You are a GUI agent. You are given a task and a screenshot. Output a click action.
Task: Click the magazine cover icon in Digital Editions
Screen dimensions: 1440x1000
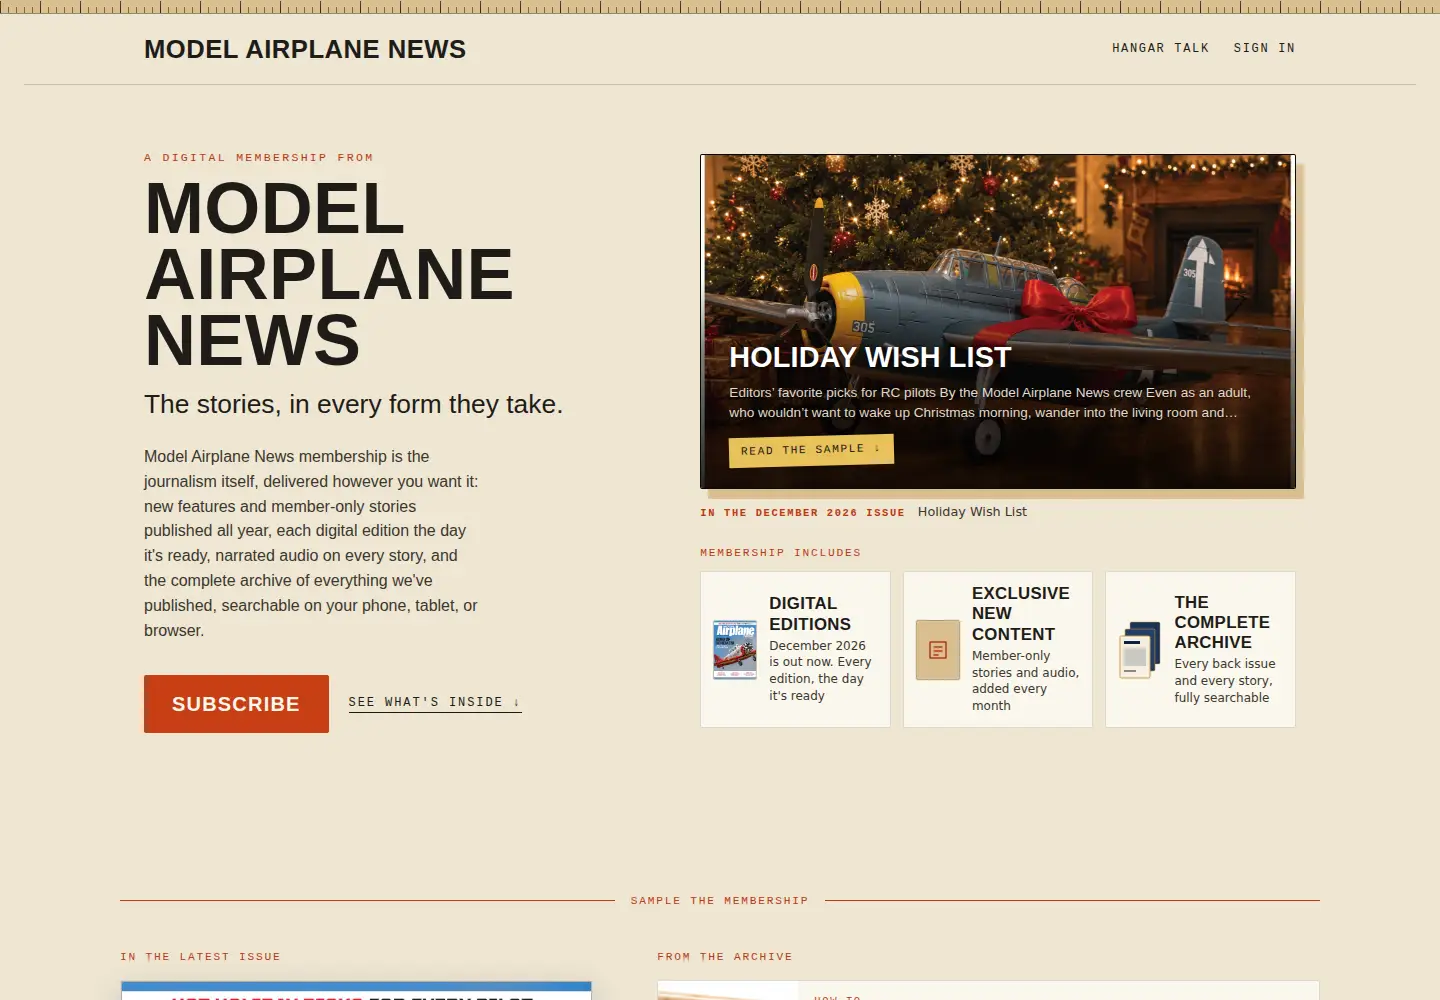735,650
